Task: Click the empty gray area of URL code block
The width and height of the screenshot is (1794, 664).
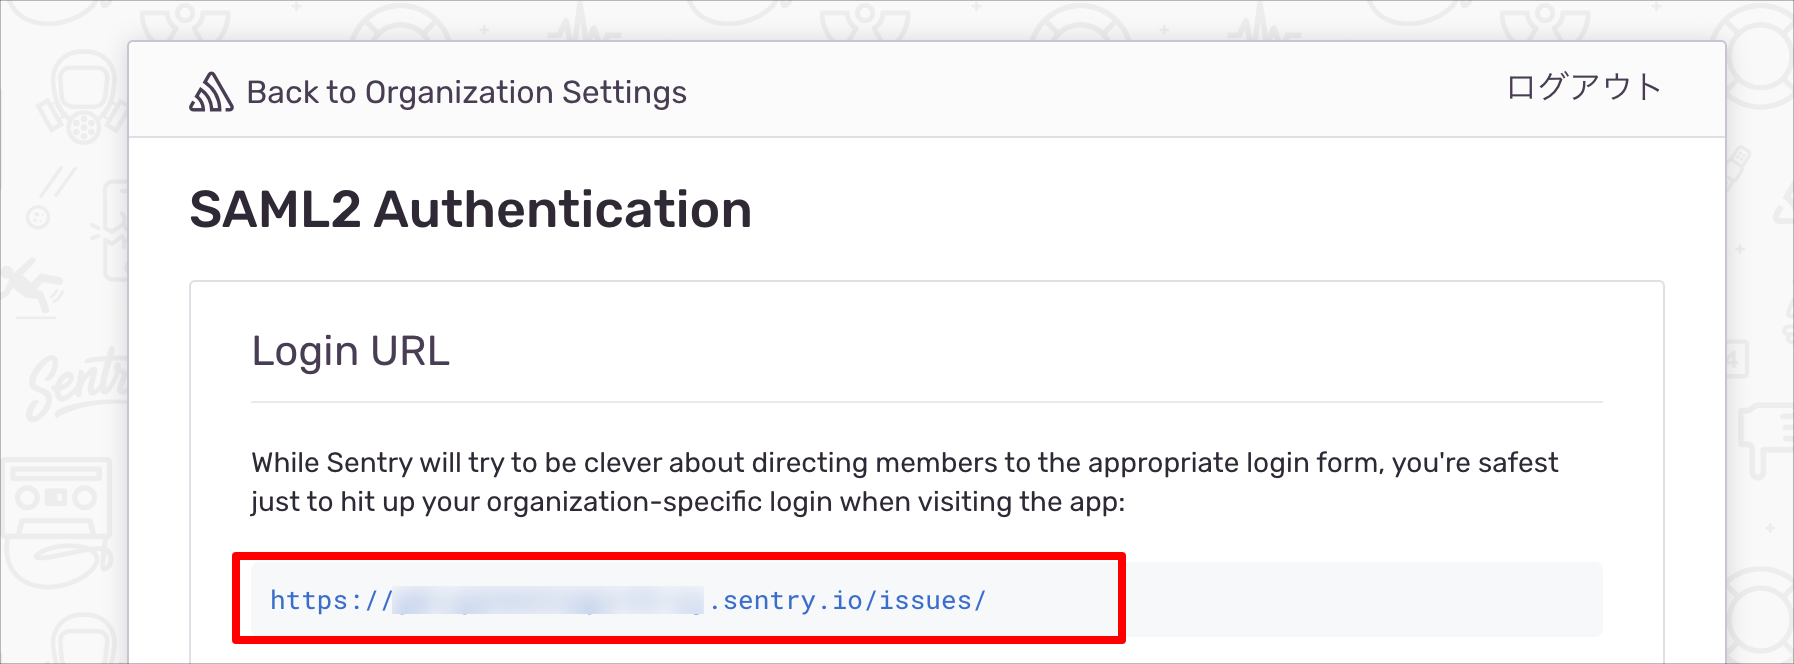Action: pos(1360,599)
